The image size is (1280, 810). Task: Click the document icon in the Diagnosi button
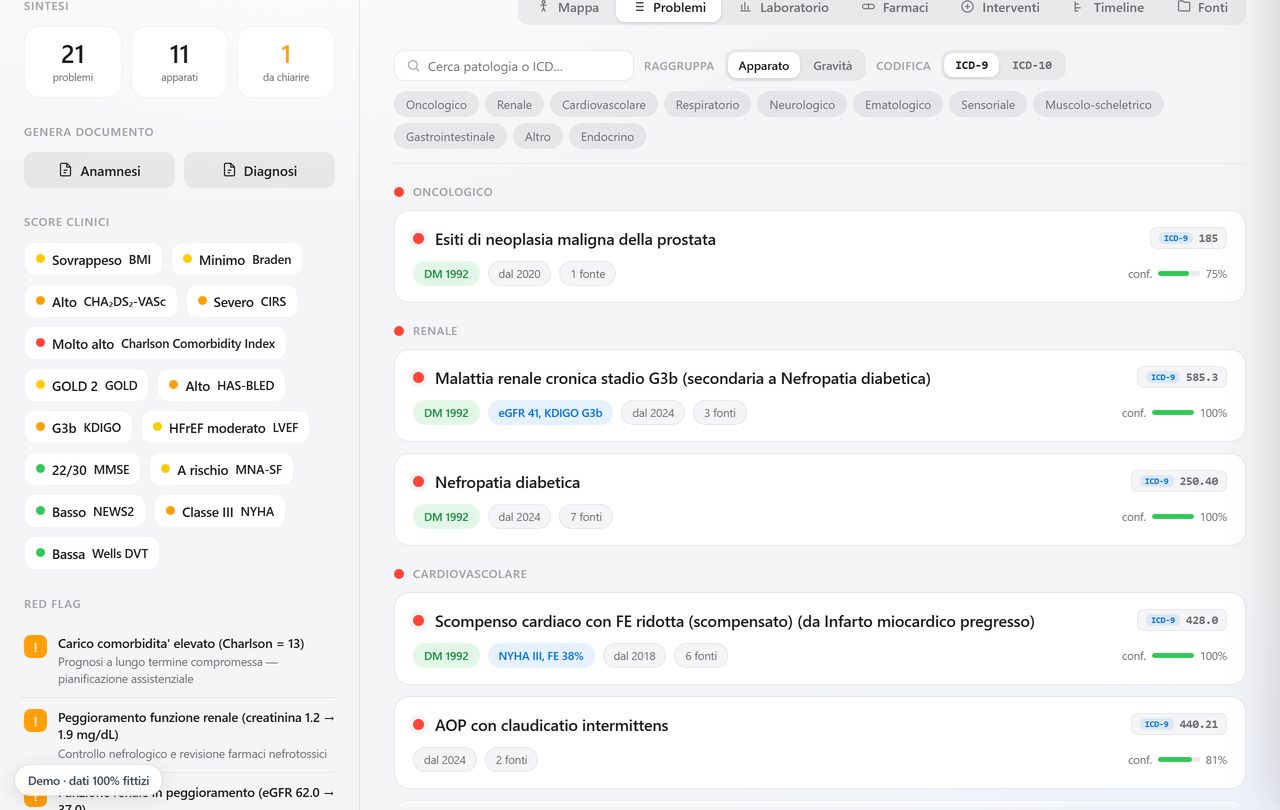229,170
